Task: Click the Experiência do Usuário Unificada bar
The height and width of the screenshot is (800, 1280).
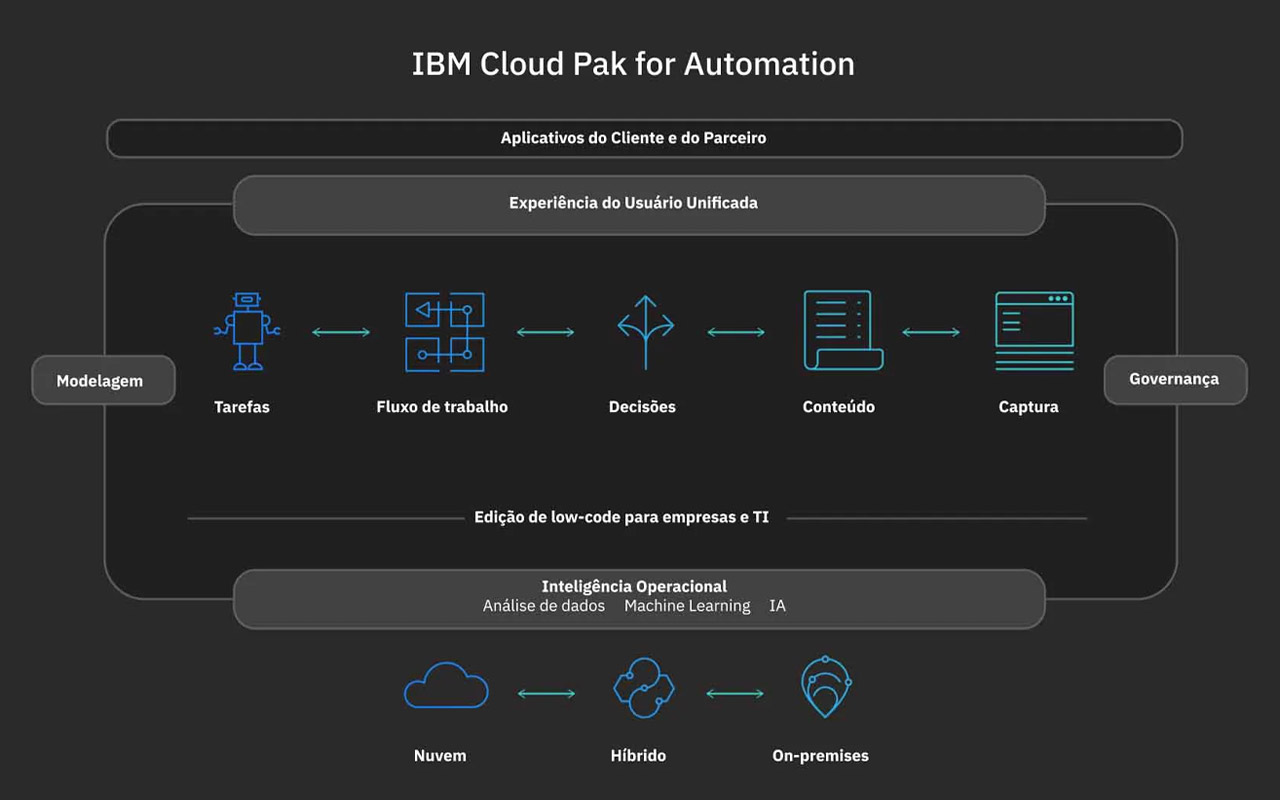Action: [x=639, y=204]
